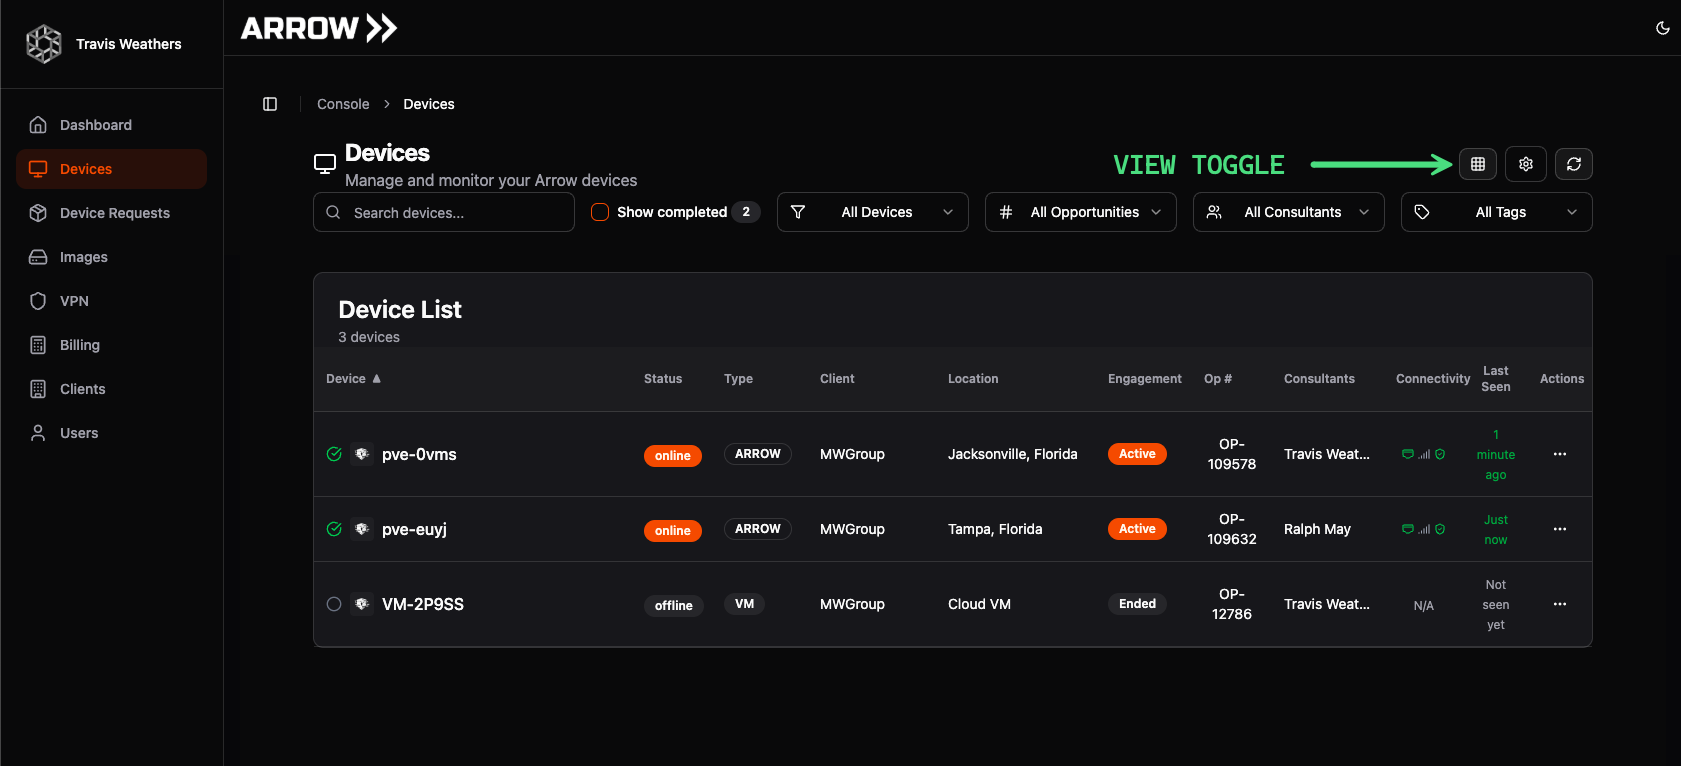This screenshot has width=1681, height=766.
Task: Toggle Show completed checkbox
Action: pos(600,212)
